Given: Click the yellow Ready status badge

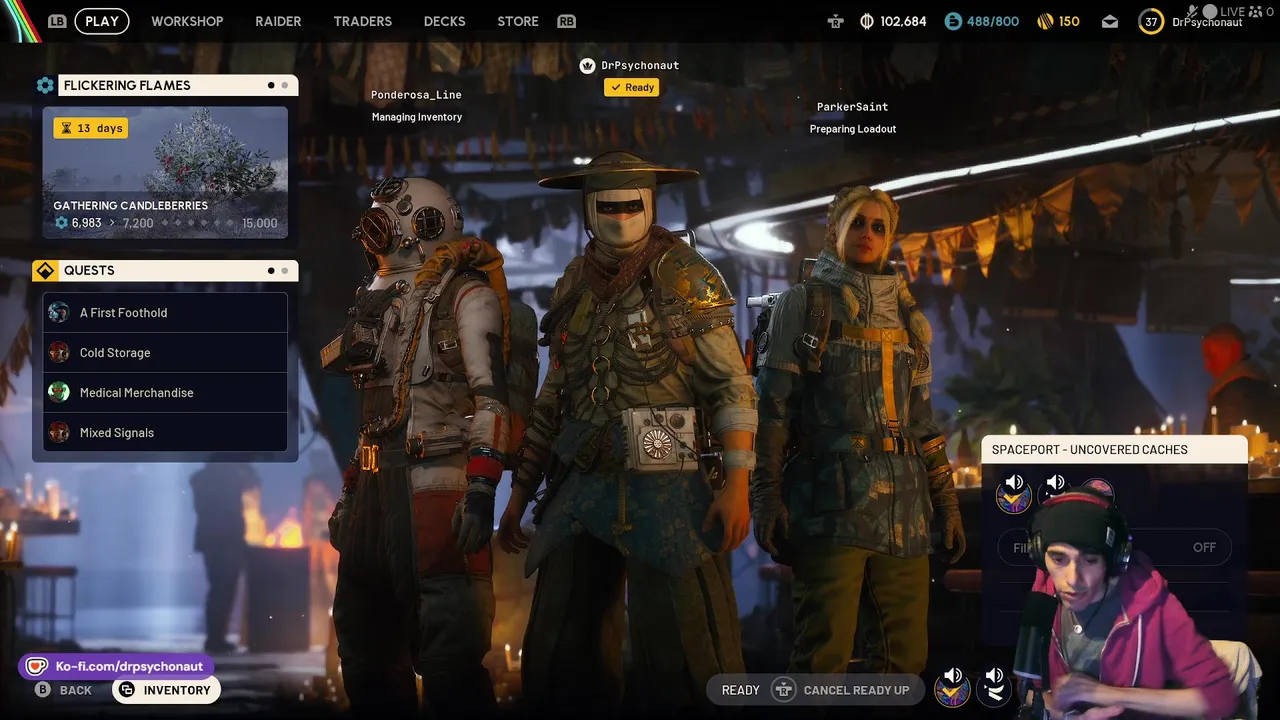Looking at the screenshot, I should tap(631, 87).
